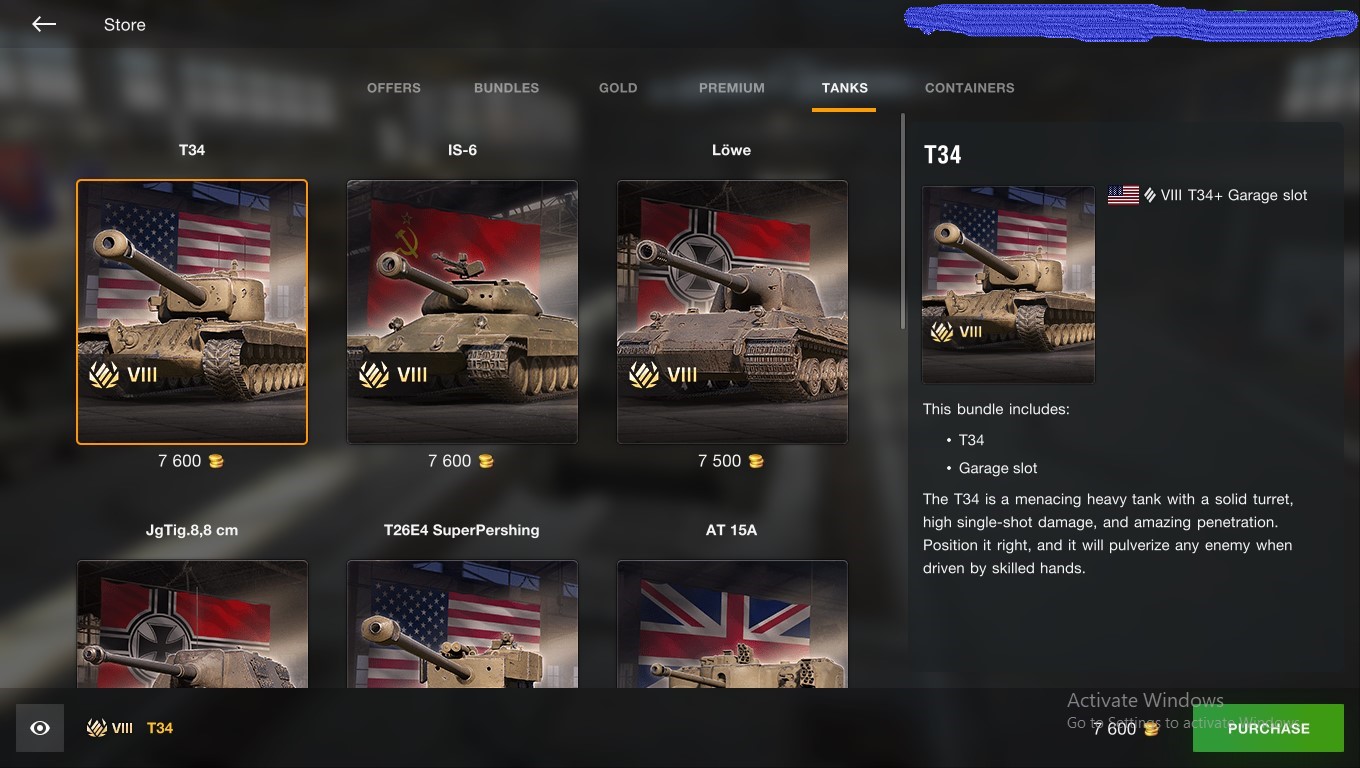This screenshot has height=768, width=1360.
Task: Click the gold coin icon under IS-6
Action: [486, 461]
